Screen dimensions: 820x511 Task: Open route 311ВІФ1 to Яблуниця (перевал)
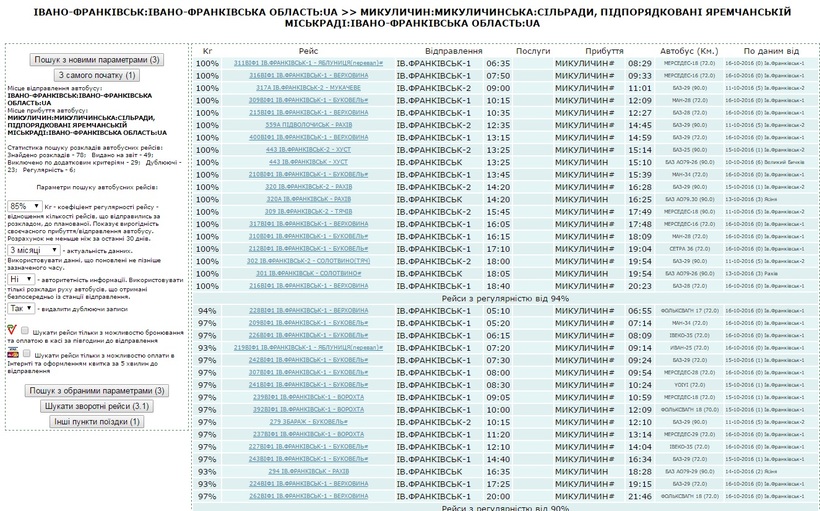(x=308, y=63)
